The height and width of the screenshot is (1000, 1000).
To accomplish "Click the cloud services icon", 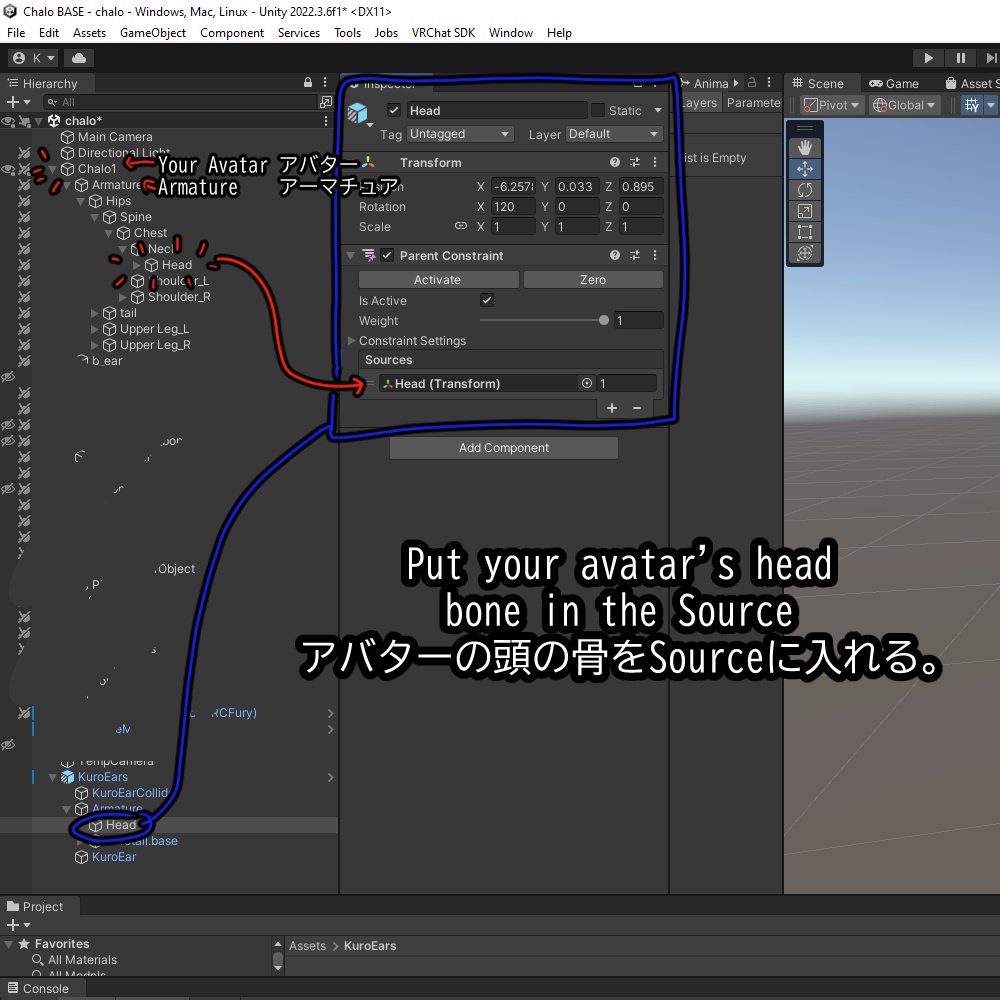I will click(79, 58).
